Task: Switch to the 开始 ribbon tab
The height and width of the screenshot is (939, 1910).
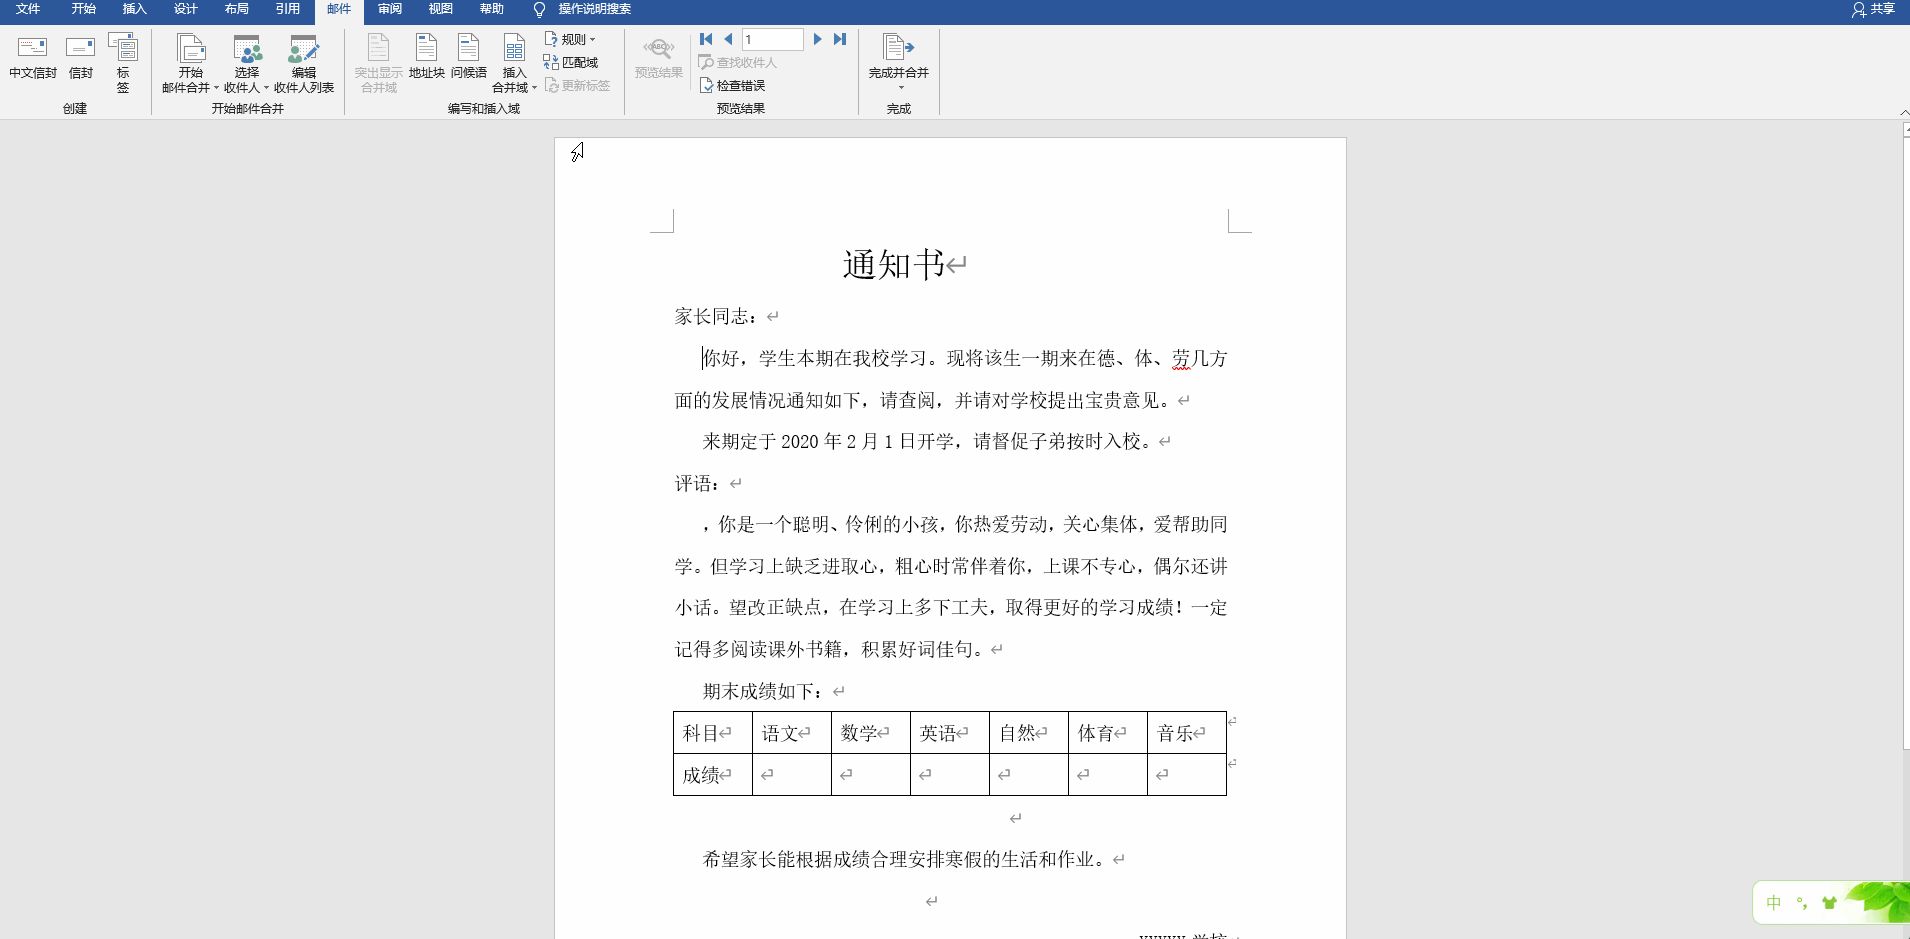Action: tap(84, 9)
